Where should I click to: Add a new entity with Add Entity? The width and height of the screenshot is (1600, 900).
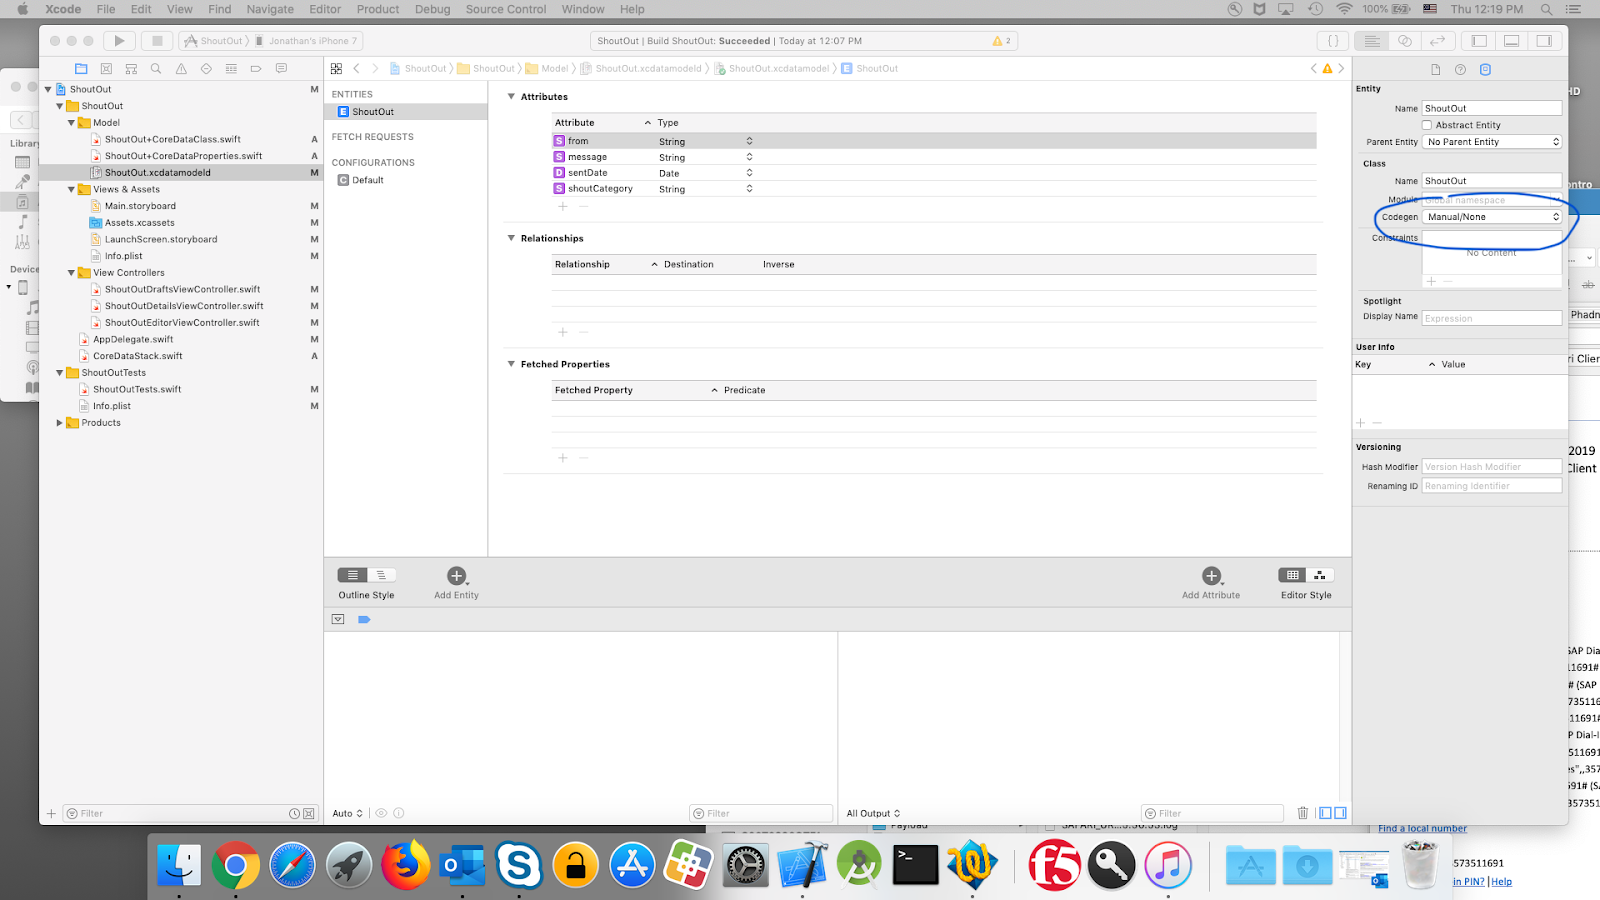pyautogui.click(x=456, y=576)
